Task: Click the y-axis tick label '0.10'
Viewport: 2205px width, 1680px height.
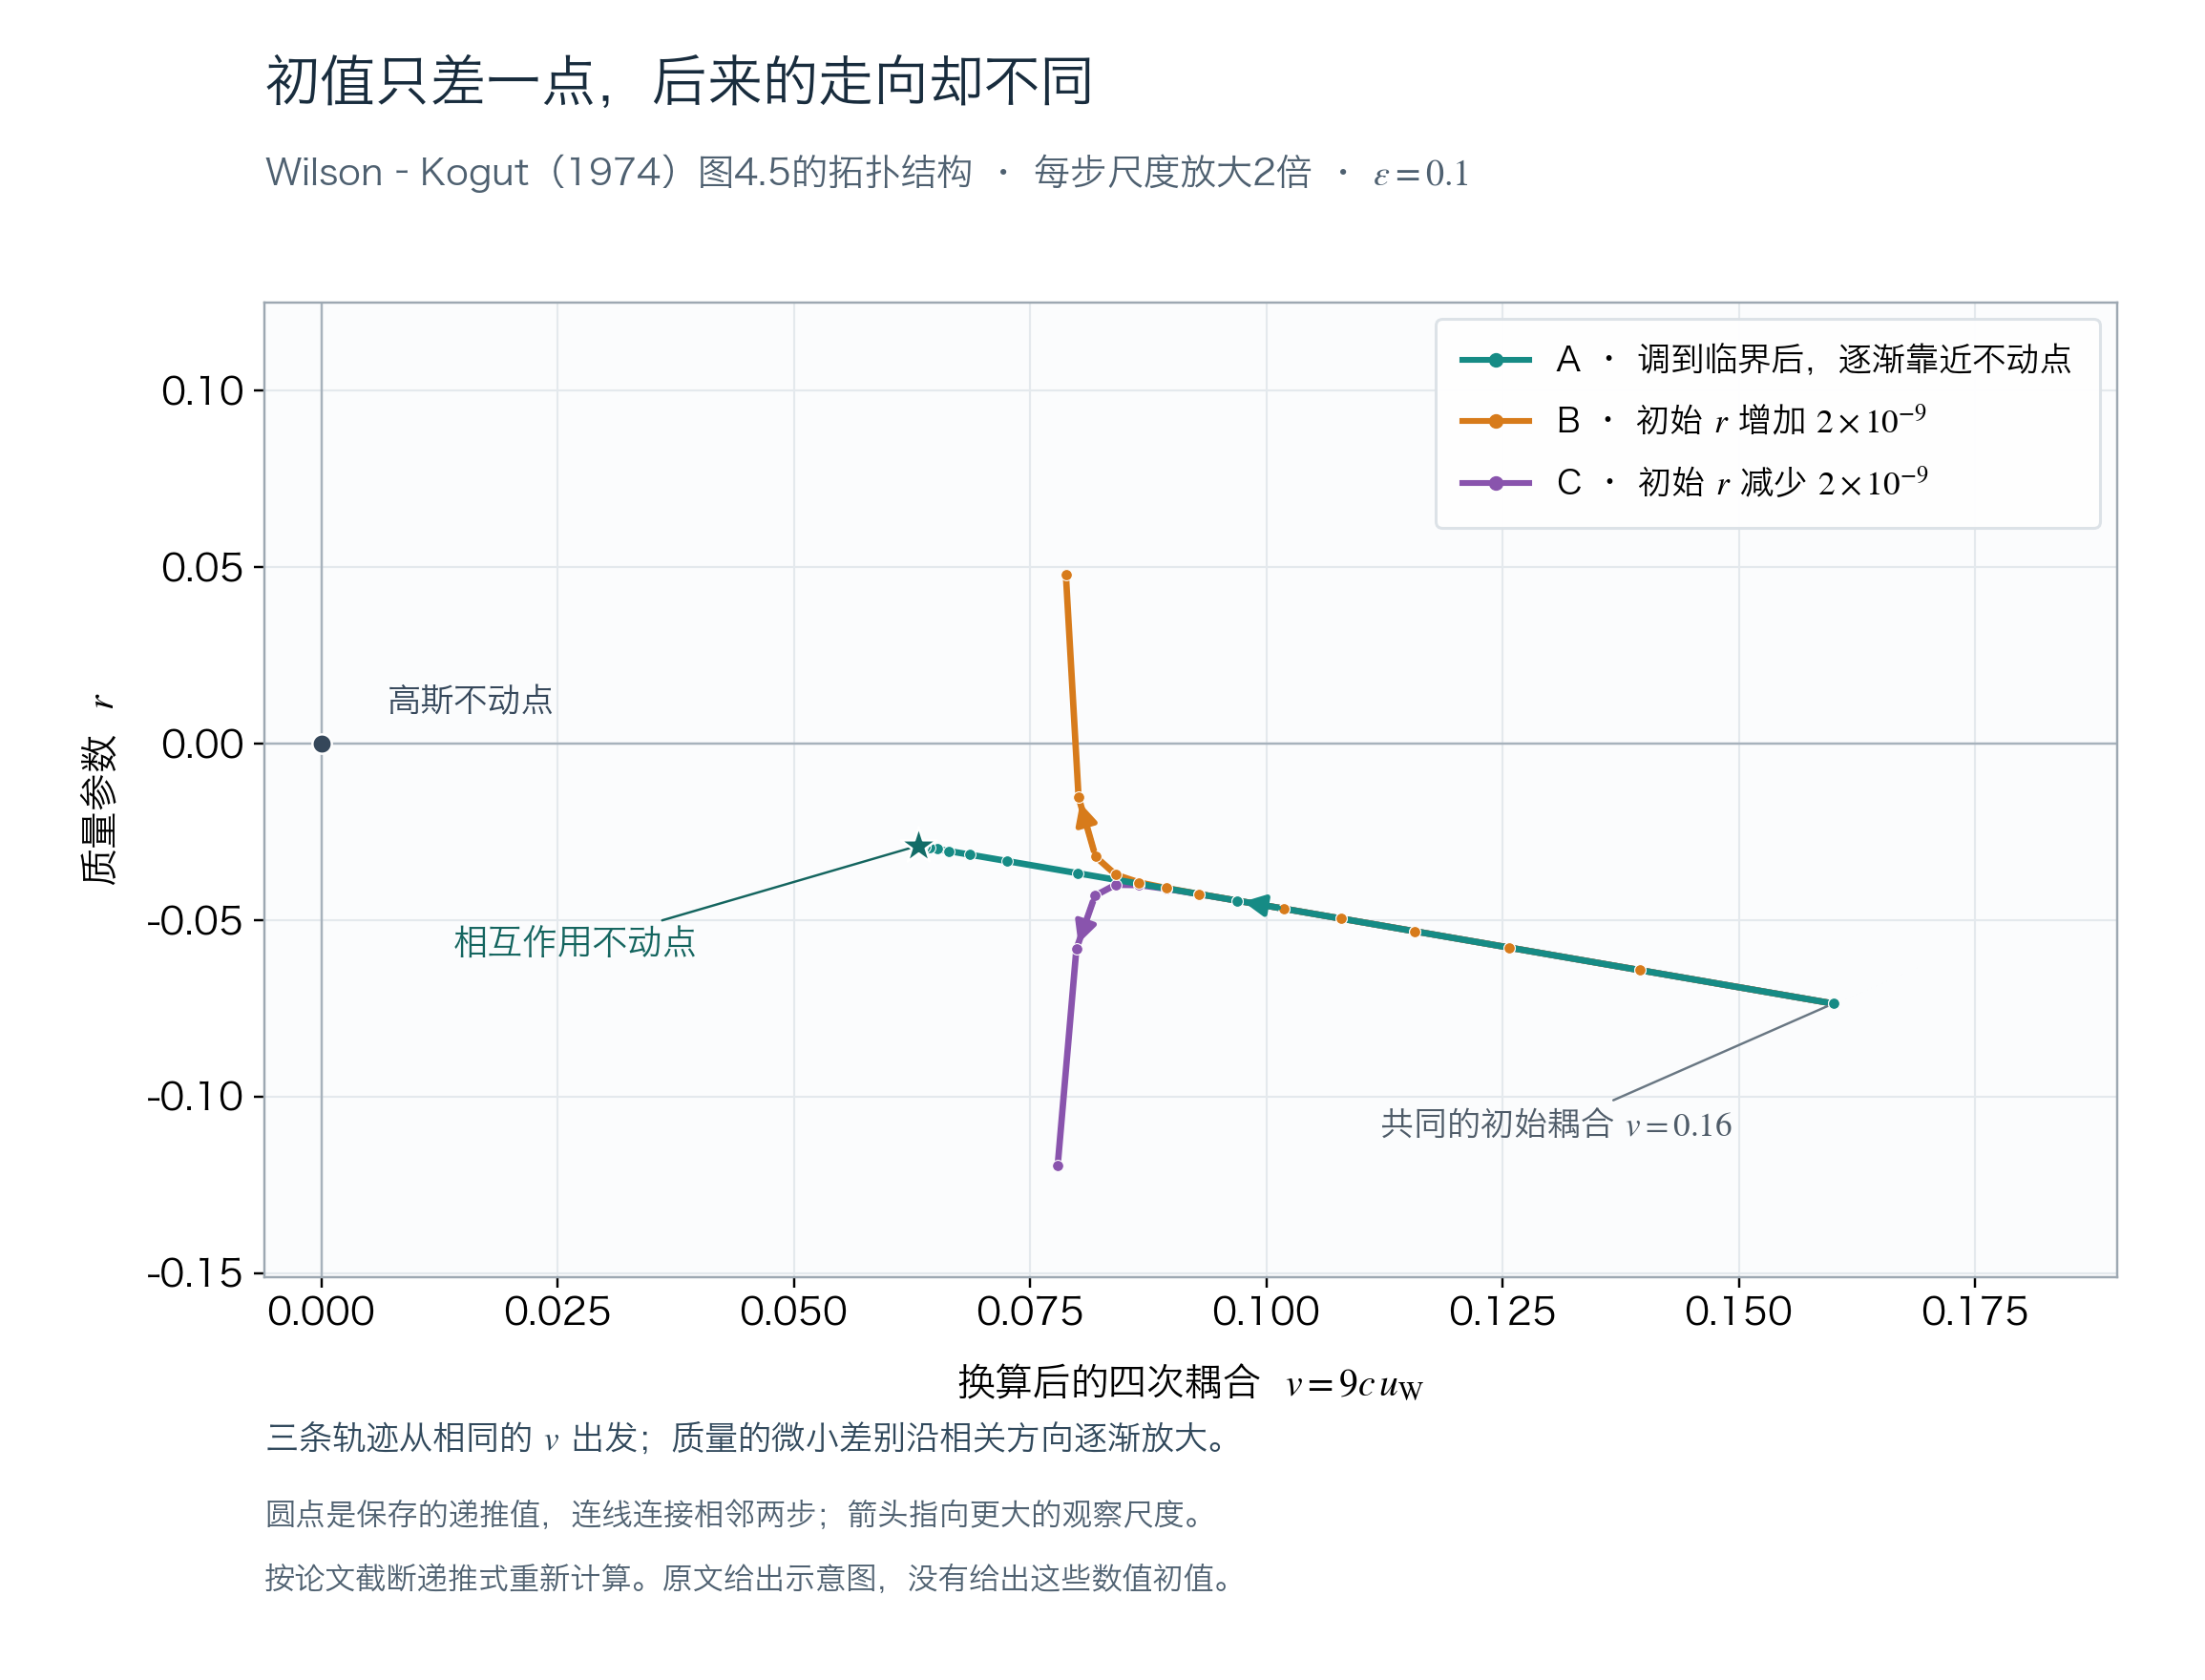Action: click(x=203, y=391)
